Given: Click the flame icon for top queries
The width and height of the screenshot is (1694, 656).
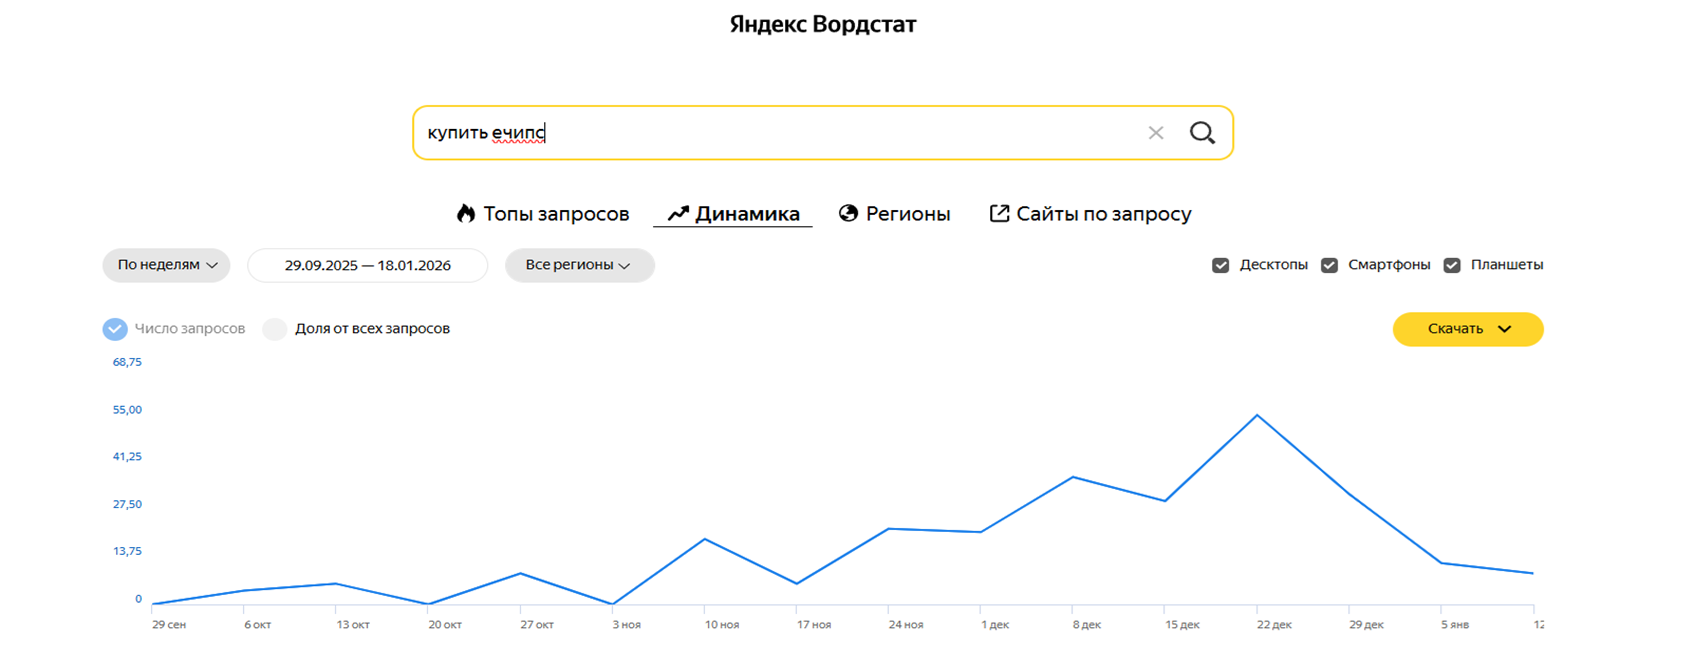Looking at the screenshot, I should pos(466,213).
